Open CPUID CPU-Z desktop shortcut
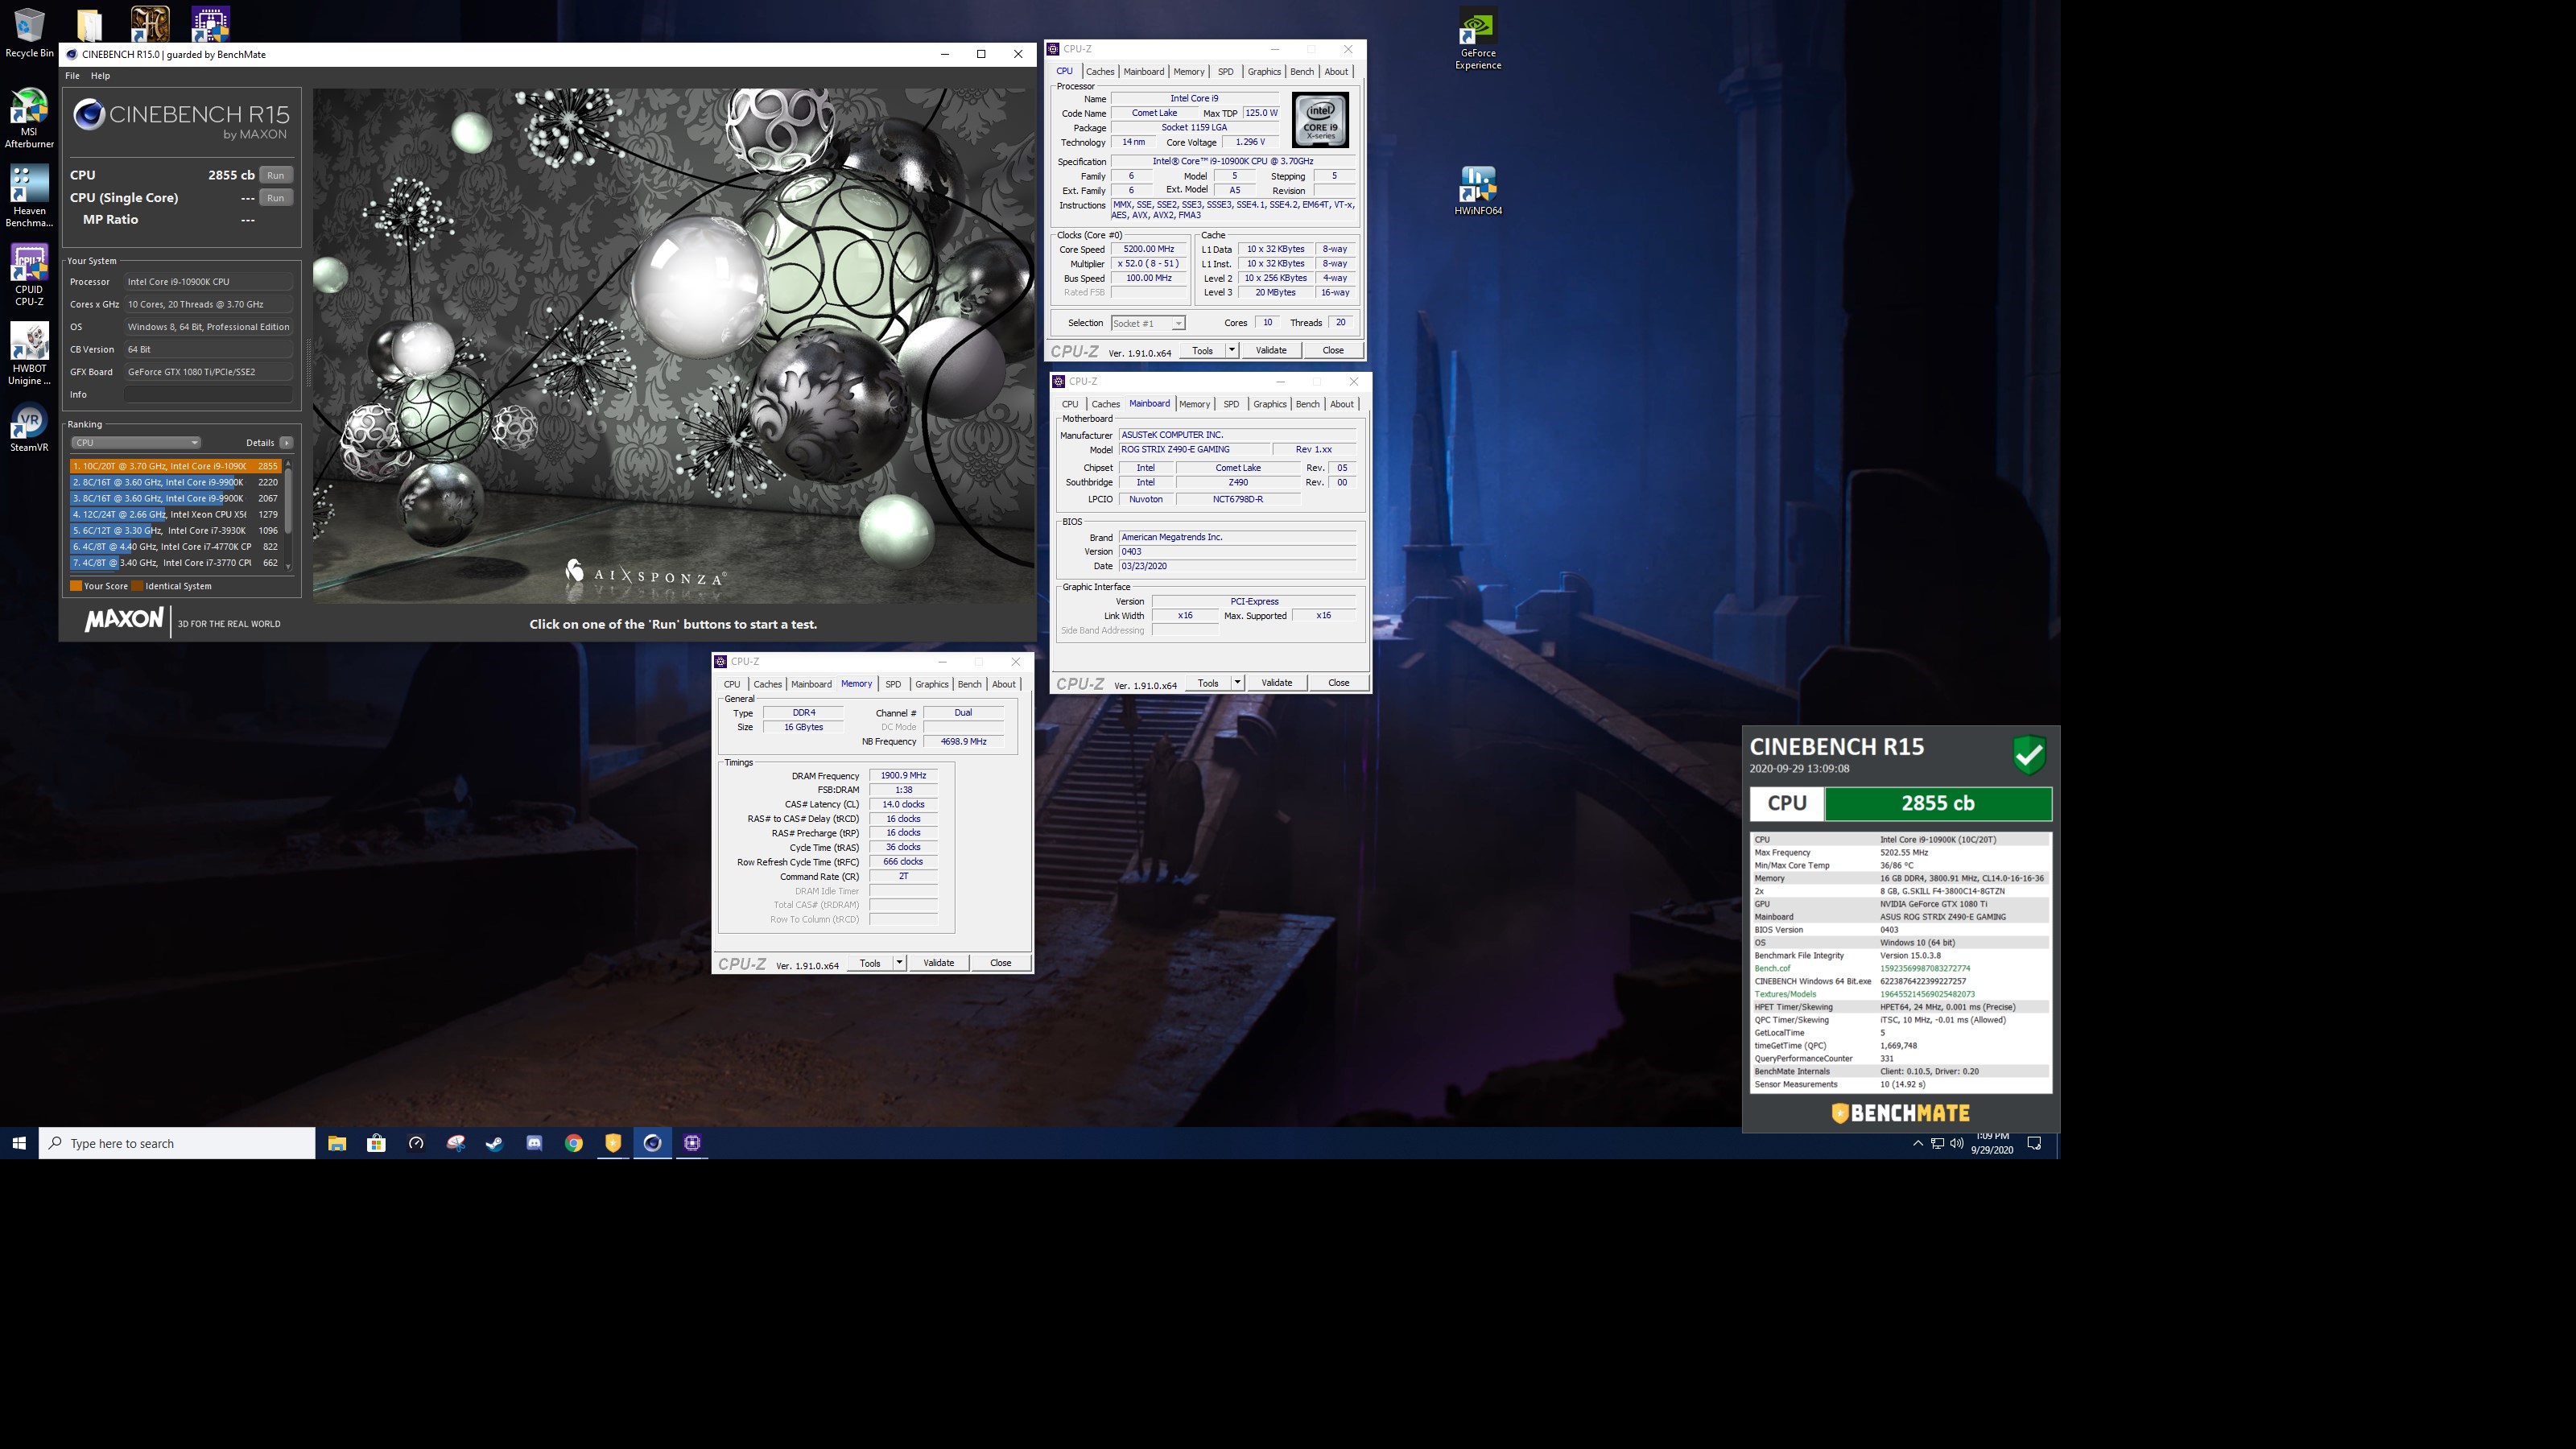This screenshot has width=2576, height=1449. tap(29, 275)
